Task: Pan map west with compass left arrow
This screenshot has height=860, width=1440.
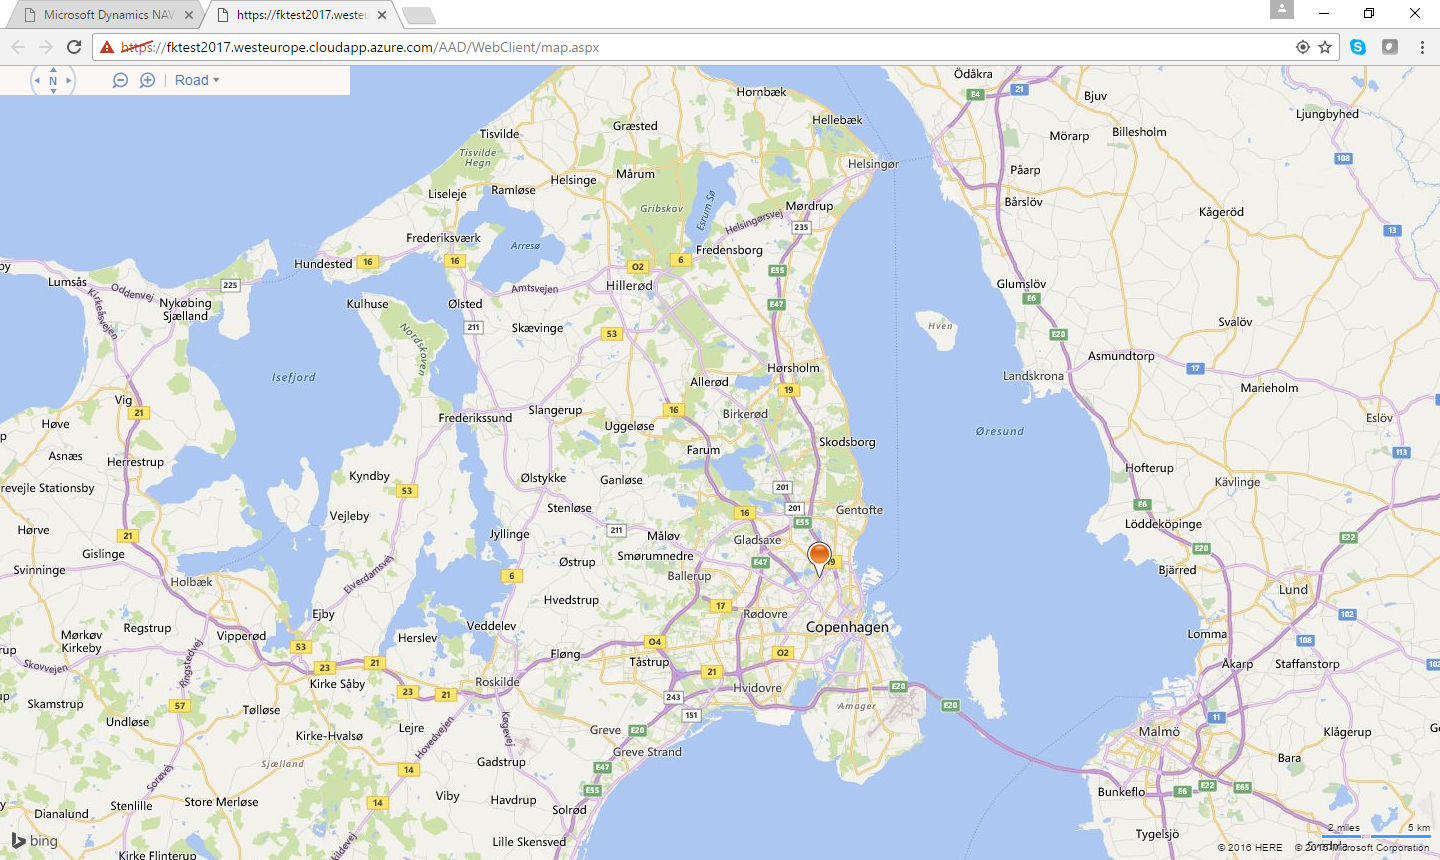Action: pyautogui.click(x=37, y=80)
